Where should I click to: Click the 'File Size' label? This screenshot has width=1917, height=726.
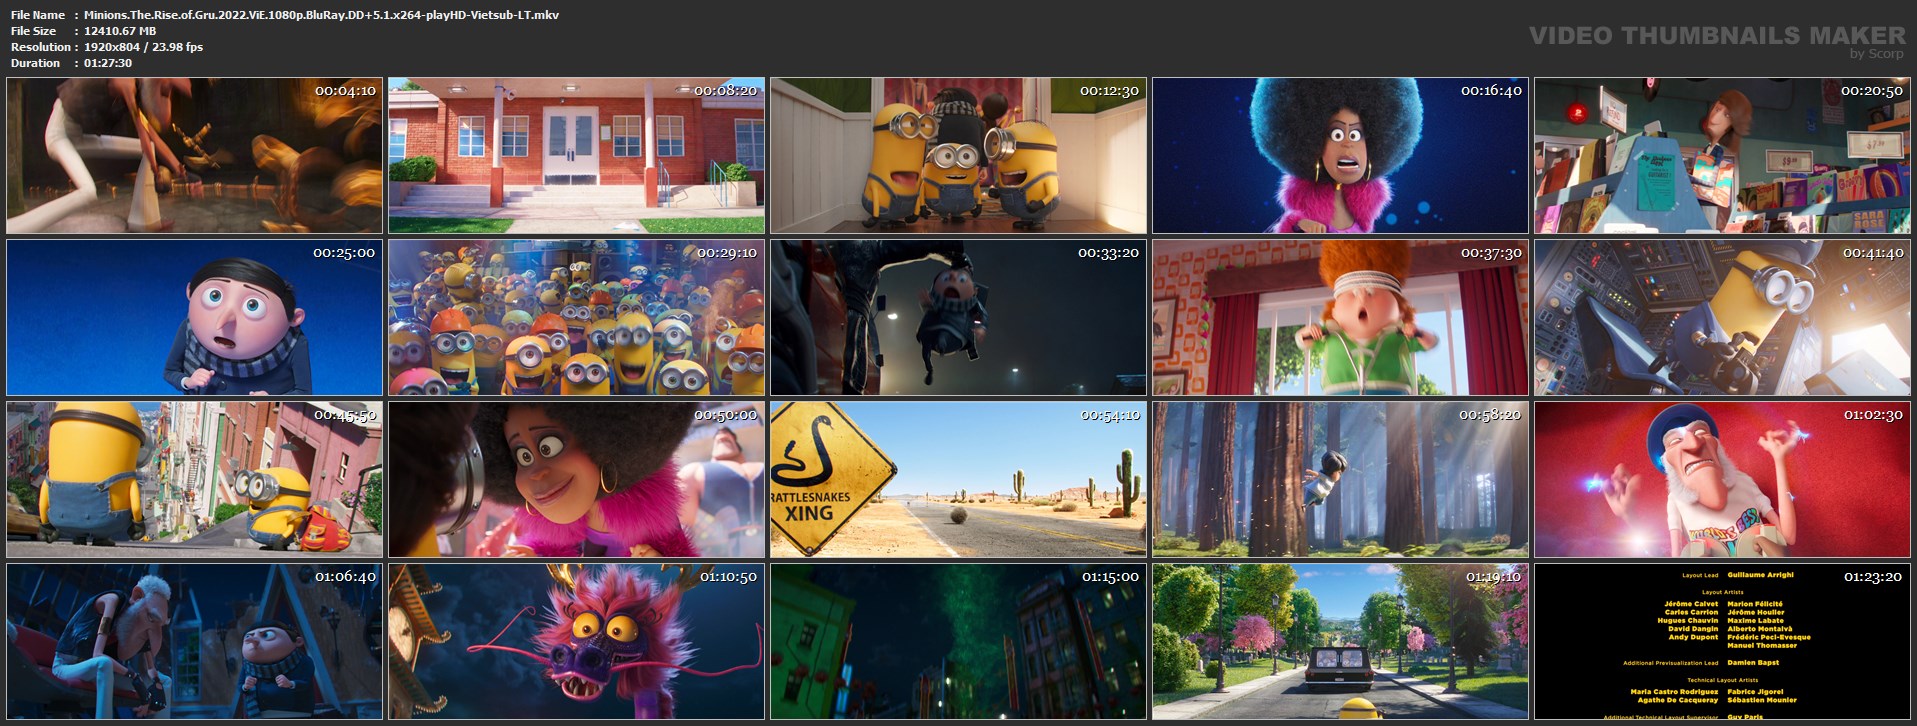34,31
